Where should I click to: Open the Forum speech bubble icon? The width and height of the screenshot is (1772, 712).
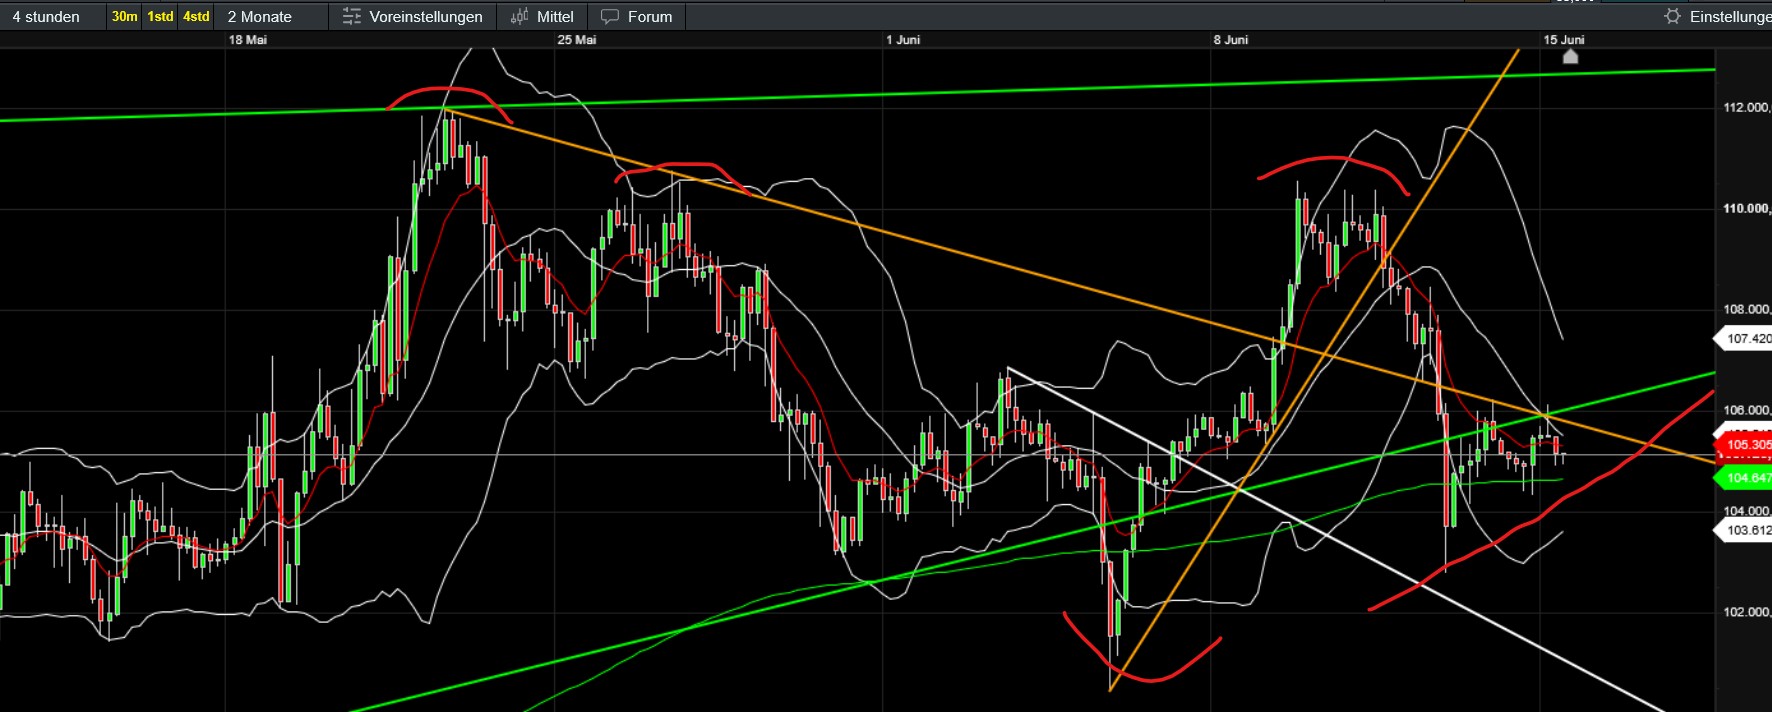coord(610,17)
